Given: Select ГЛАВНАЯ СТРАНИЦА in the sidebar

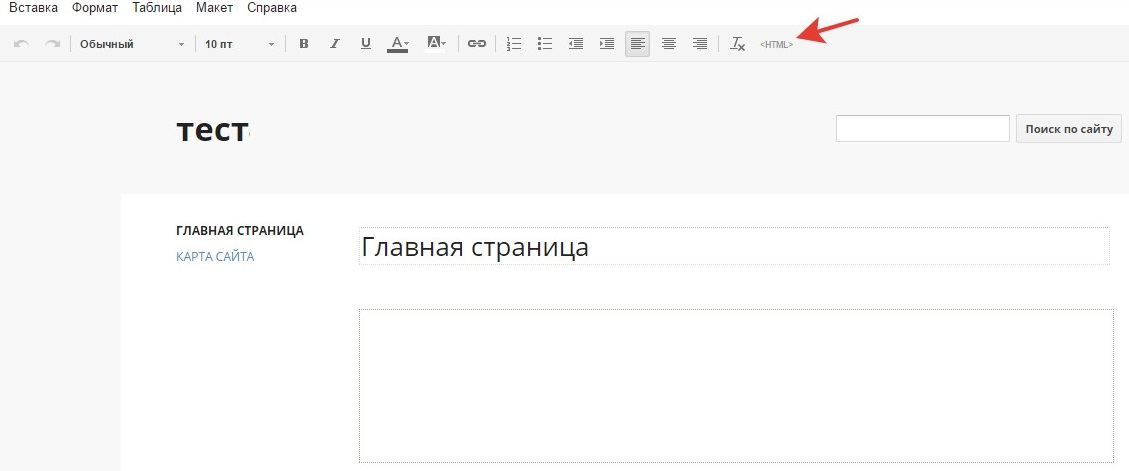Looking at the screenshot, I should point(240,230).
